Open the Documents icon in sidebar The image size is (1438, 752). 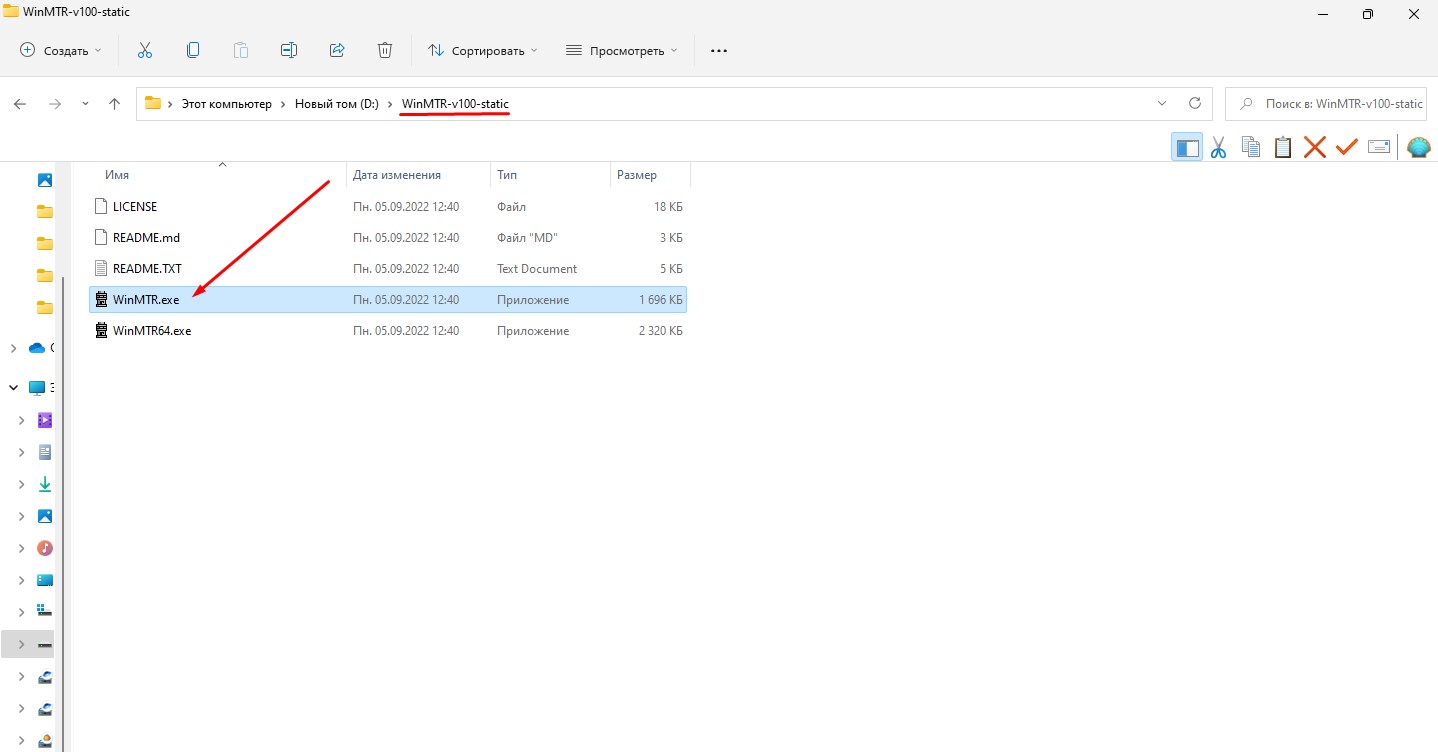coord(44,452)
